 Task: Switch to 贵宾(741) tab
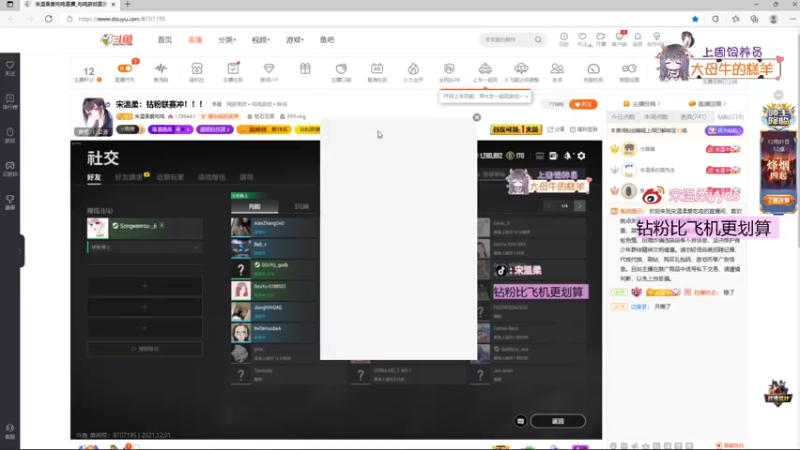click(693, 117)
